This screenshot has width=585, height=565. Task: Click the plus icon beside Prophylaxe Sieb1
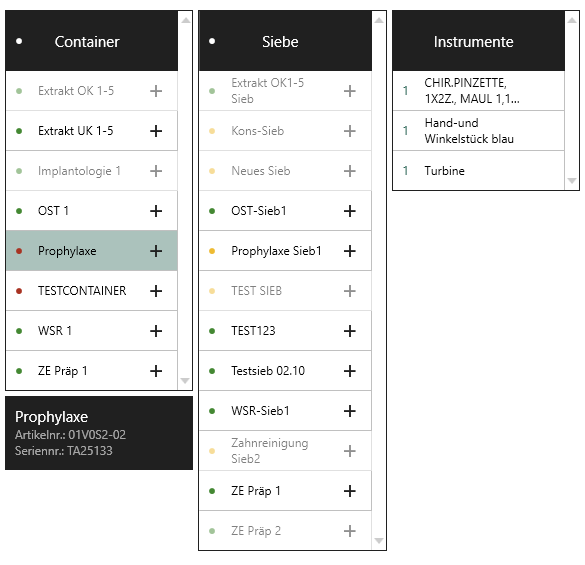(x=349, y=251)
